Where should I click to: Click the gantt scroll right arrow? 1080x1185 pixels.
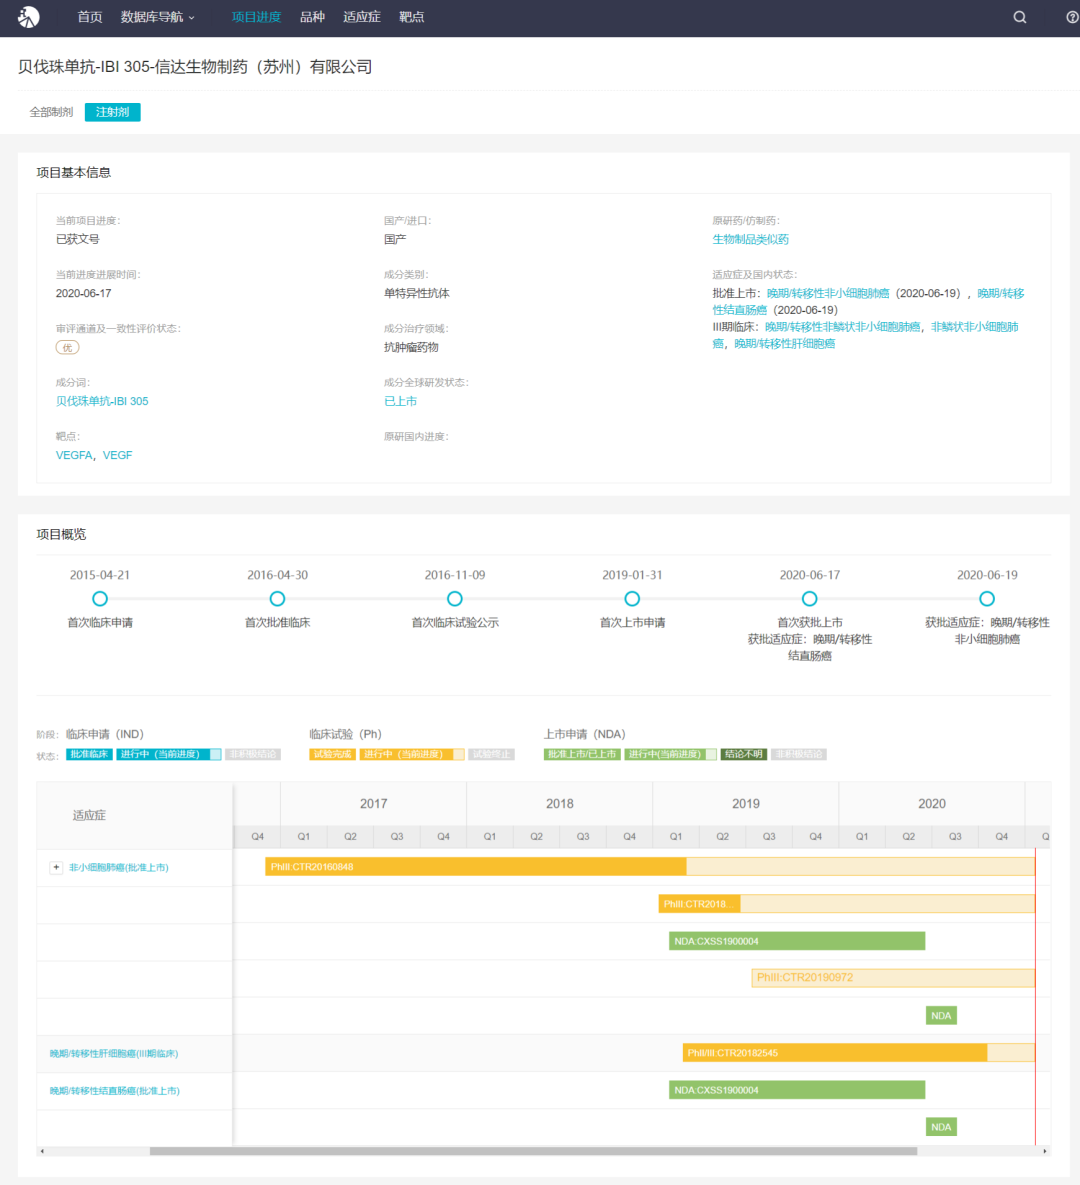[1044, 1151]
